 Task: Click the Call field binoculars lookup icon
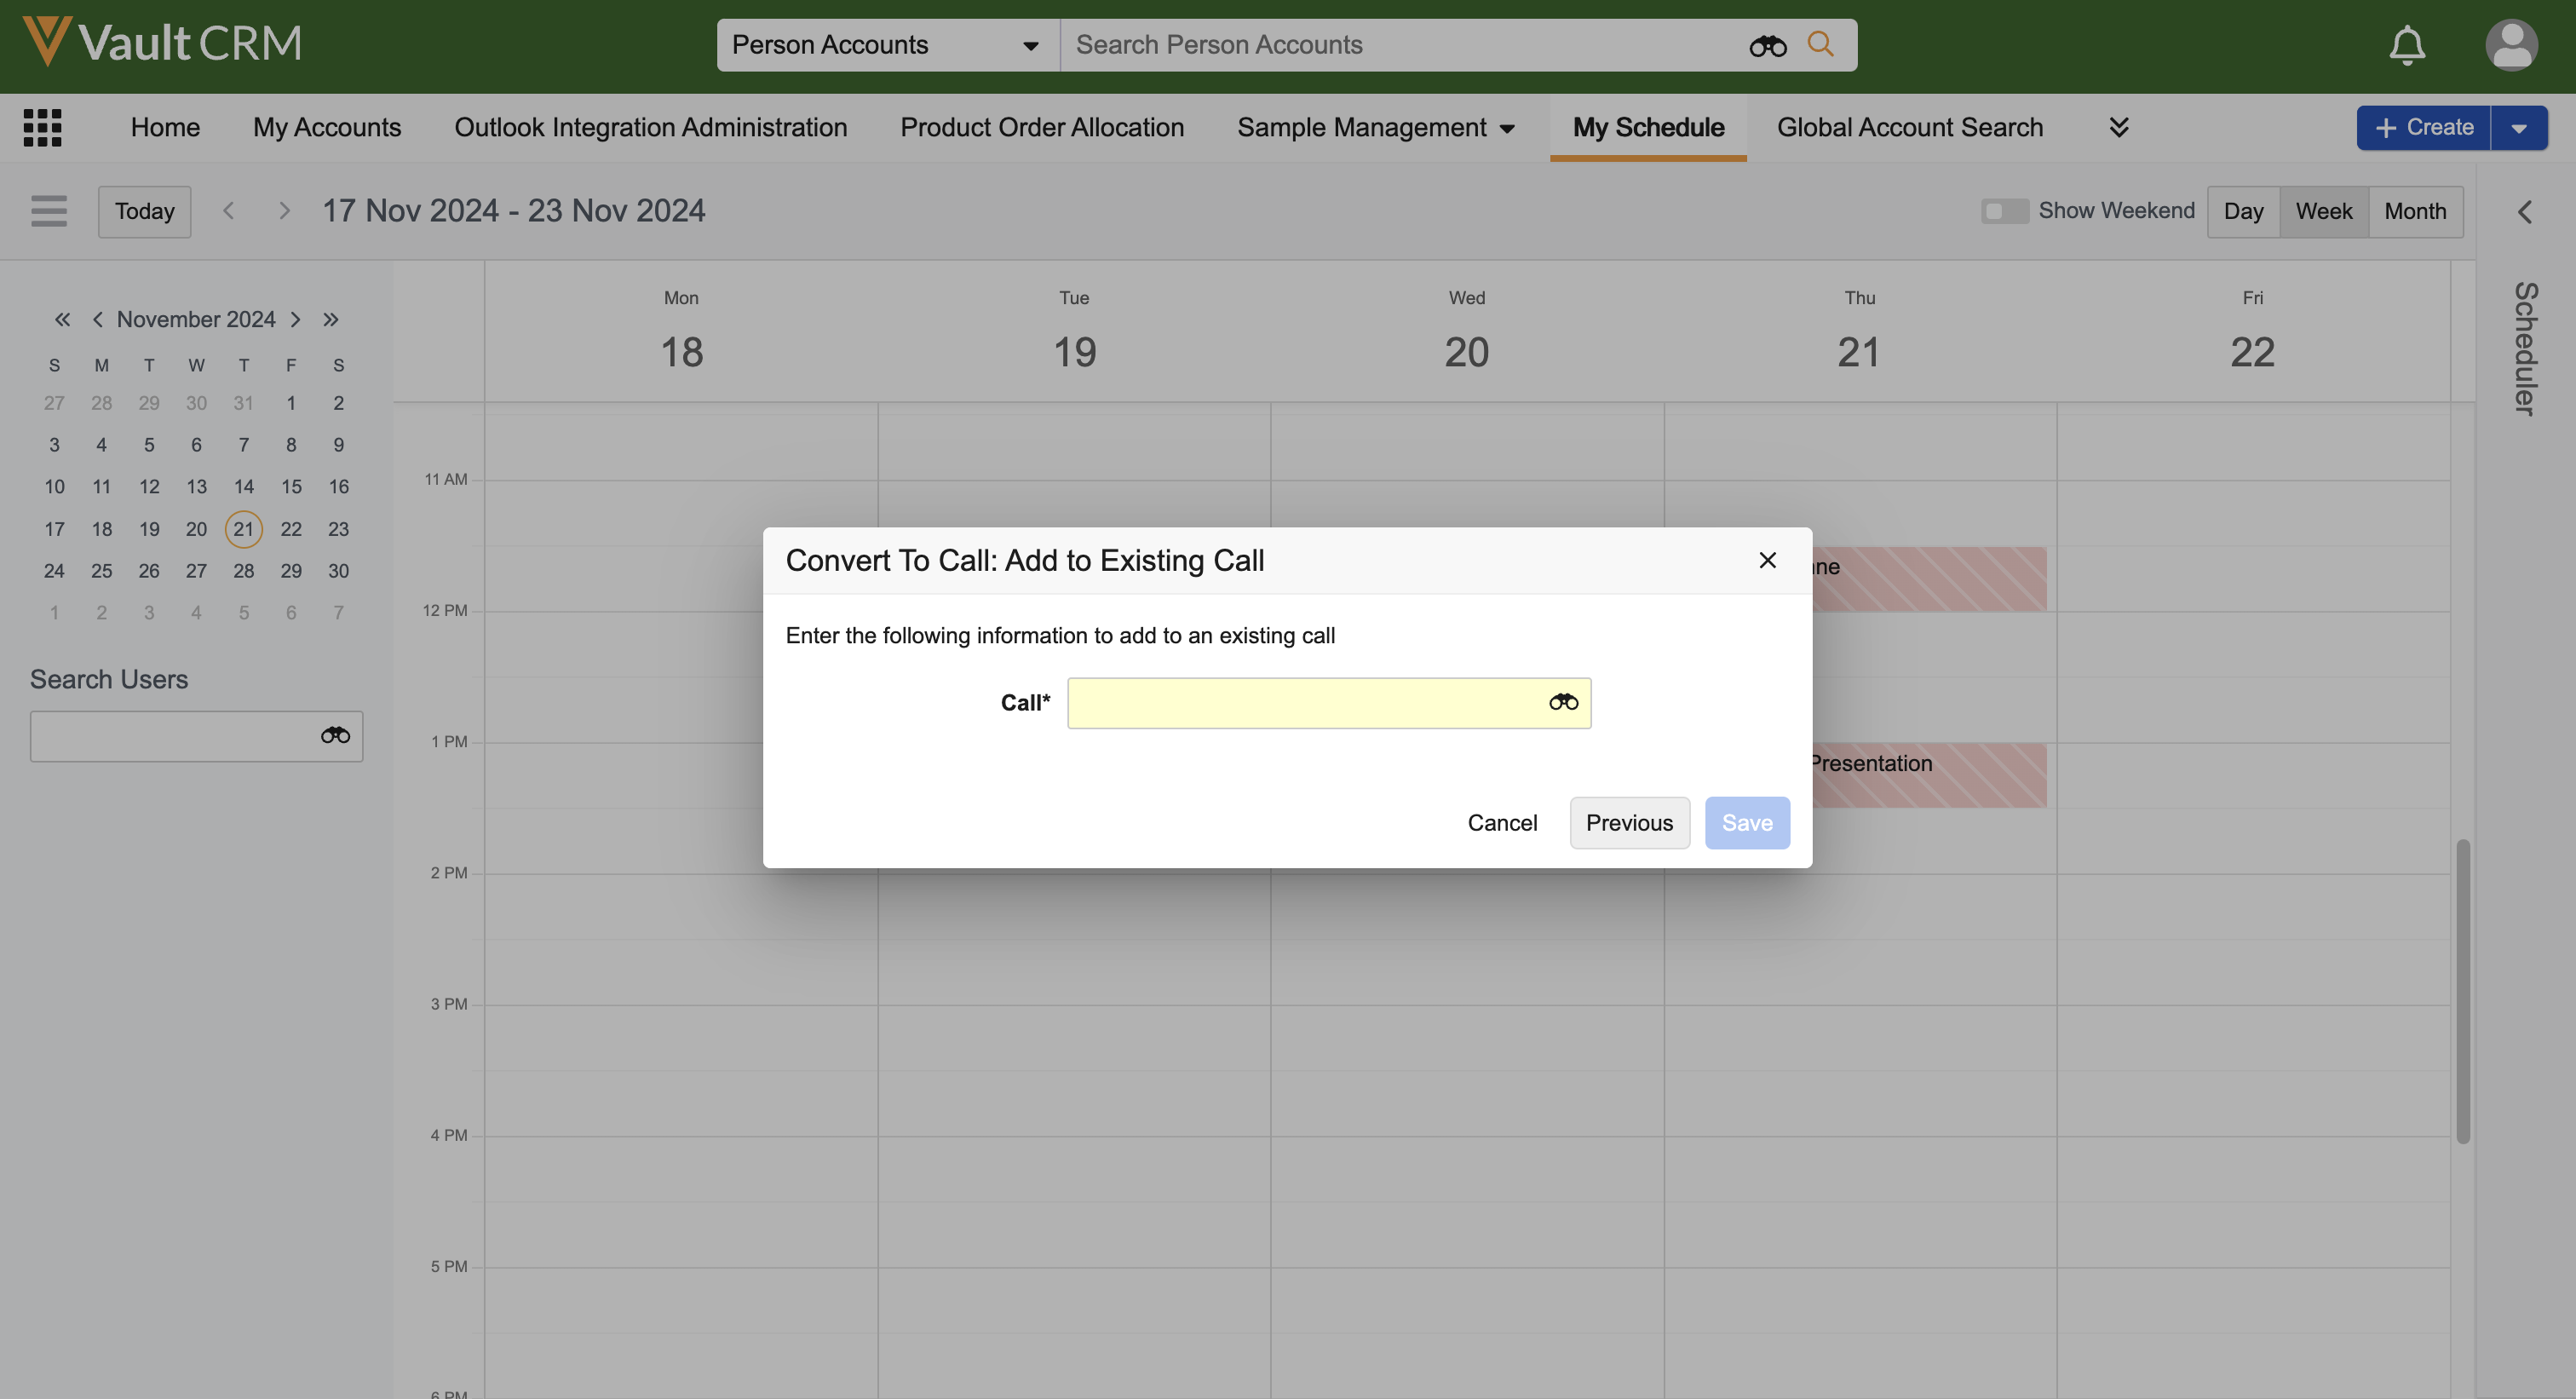pos(1563,702)
